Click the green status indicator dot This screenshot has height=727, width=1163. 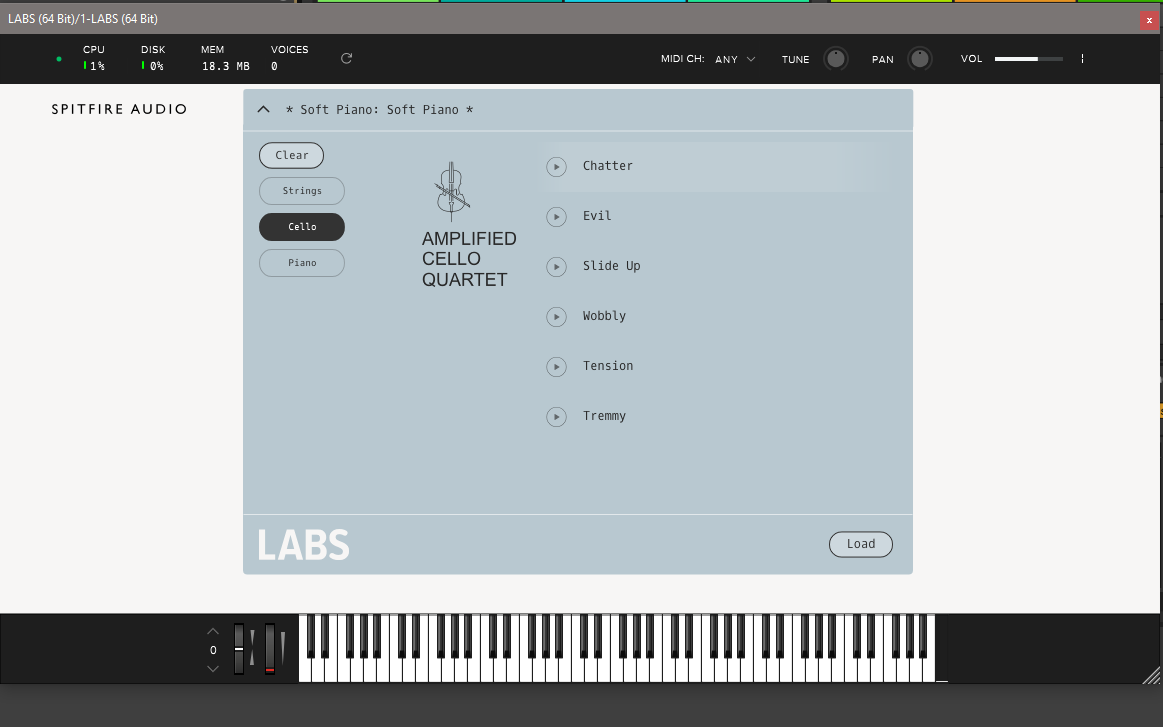59,59
